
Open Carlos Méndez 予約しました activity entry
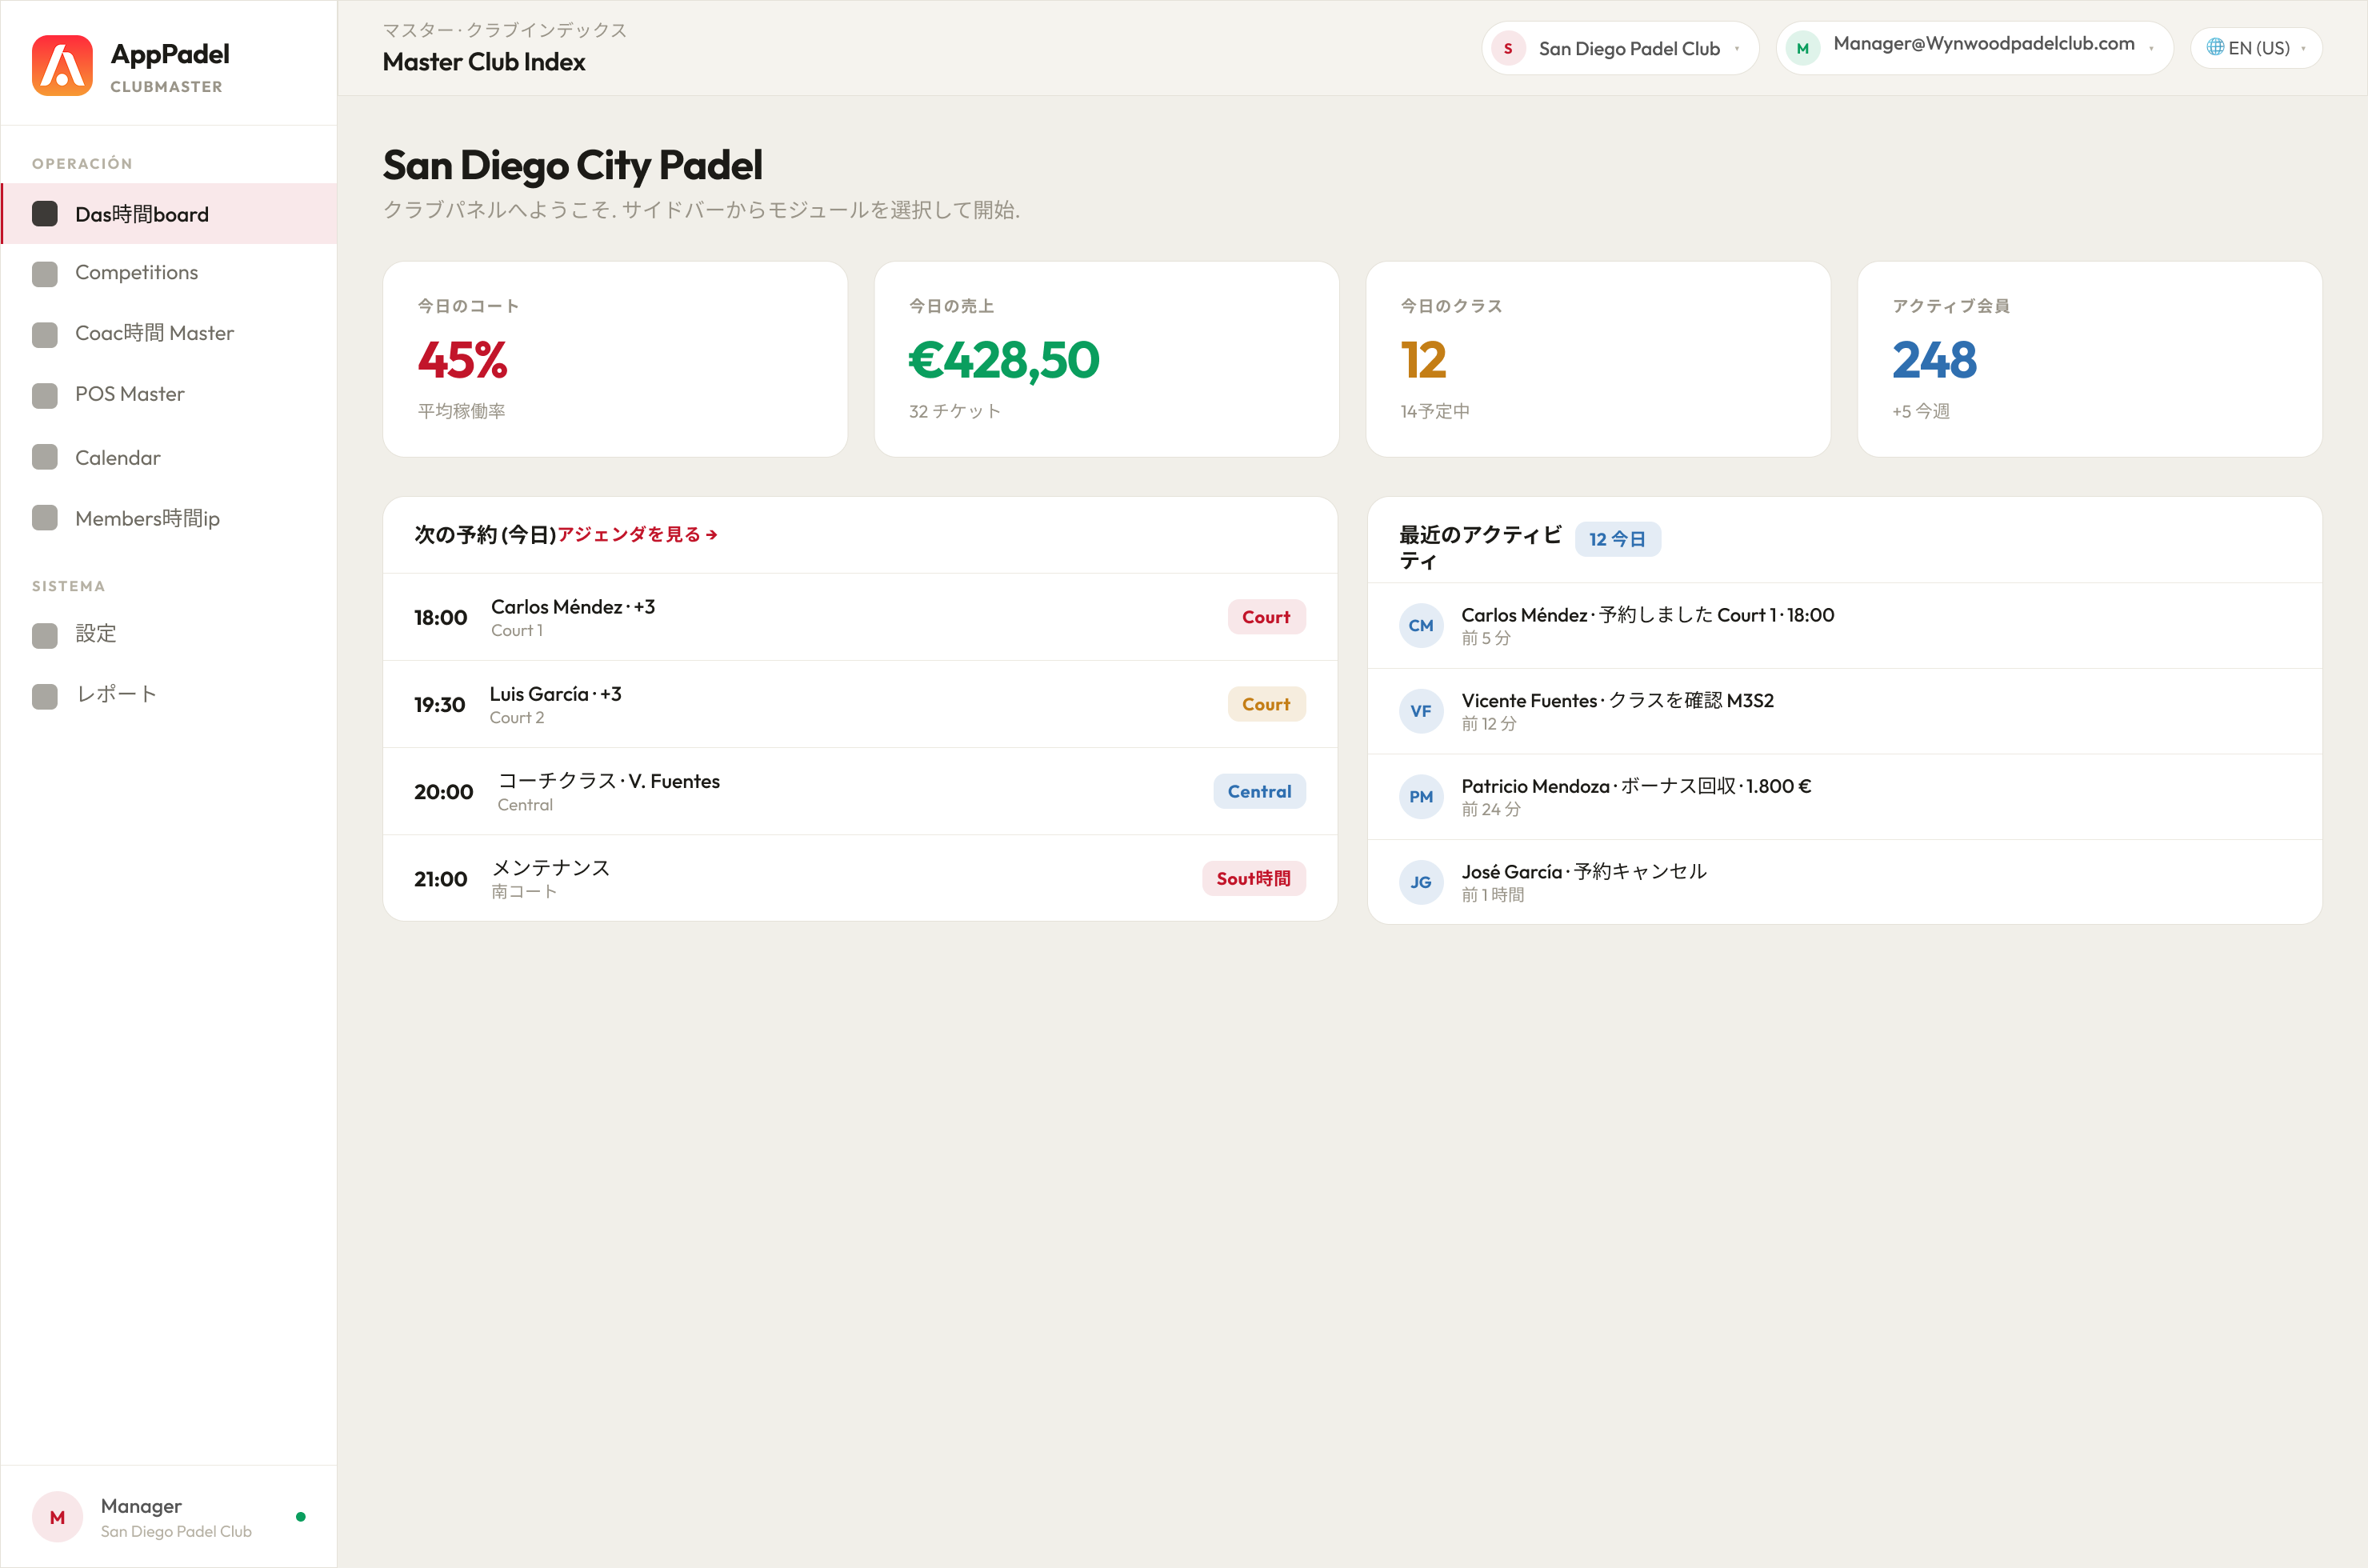tap(1844, 626)
